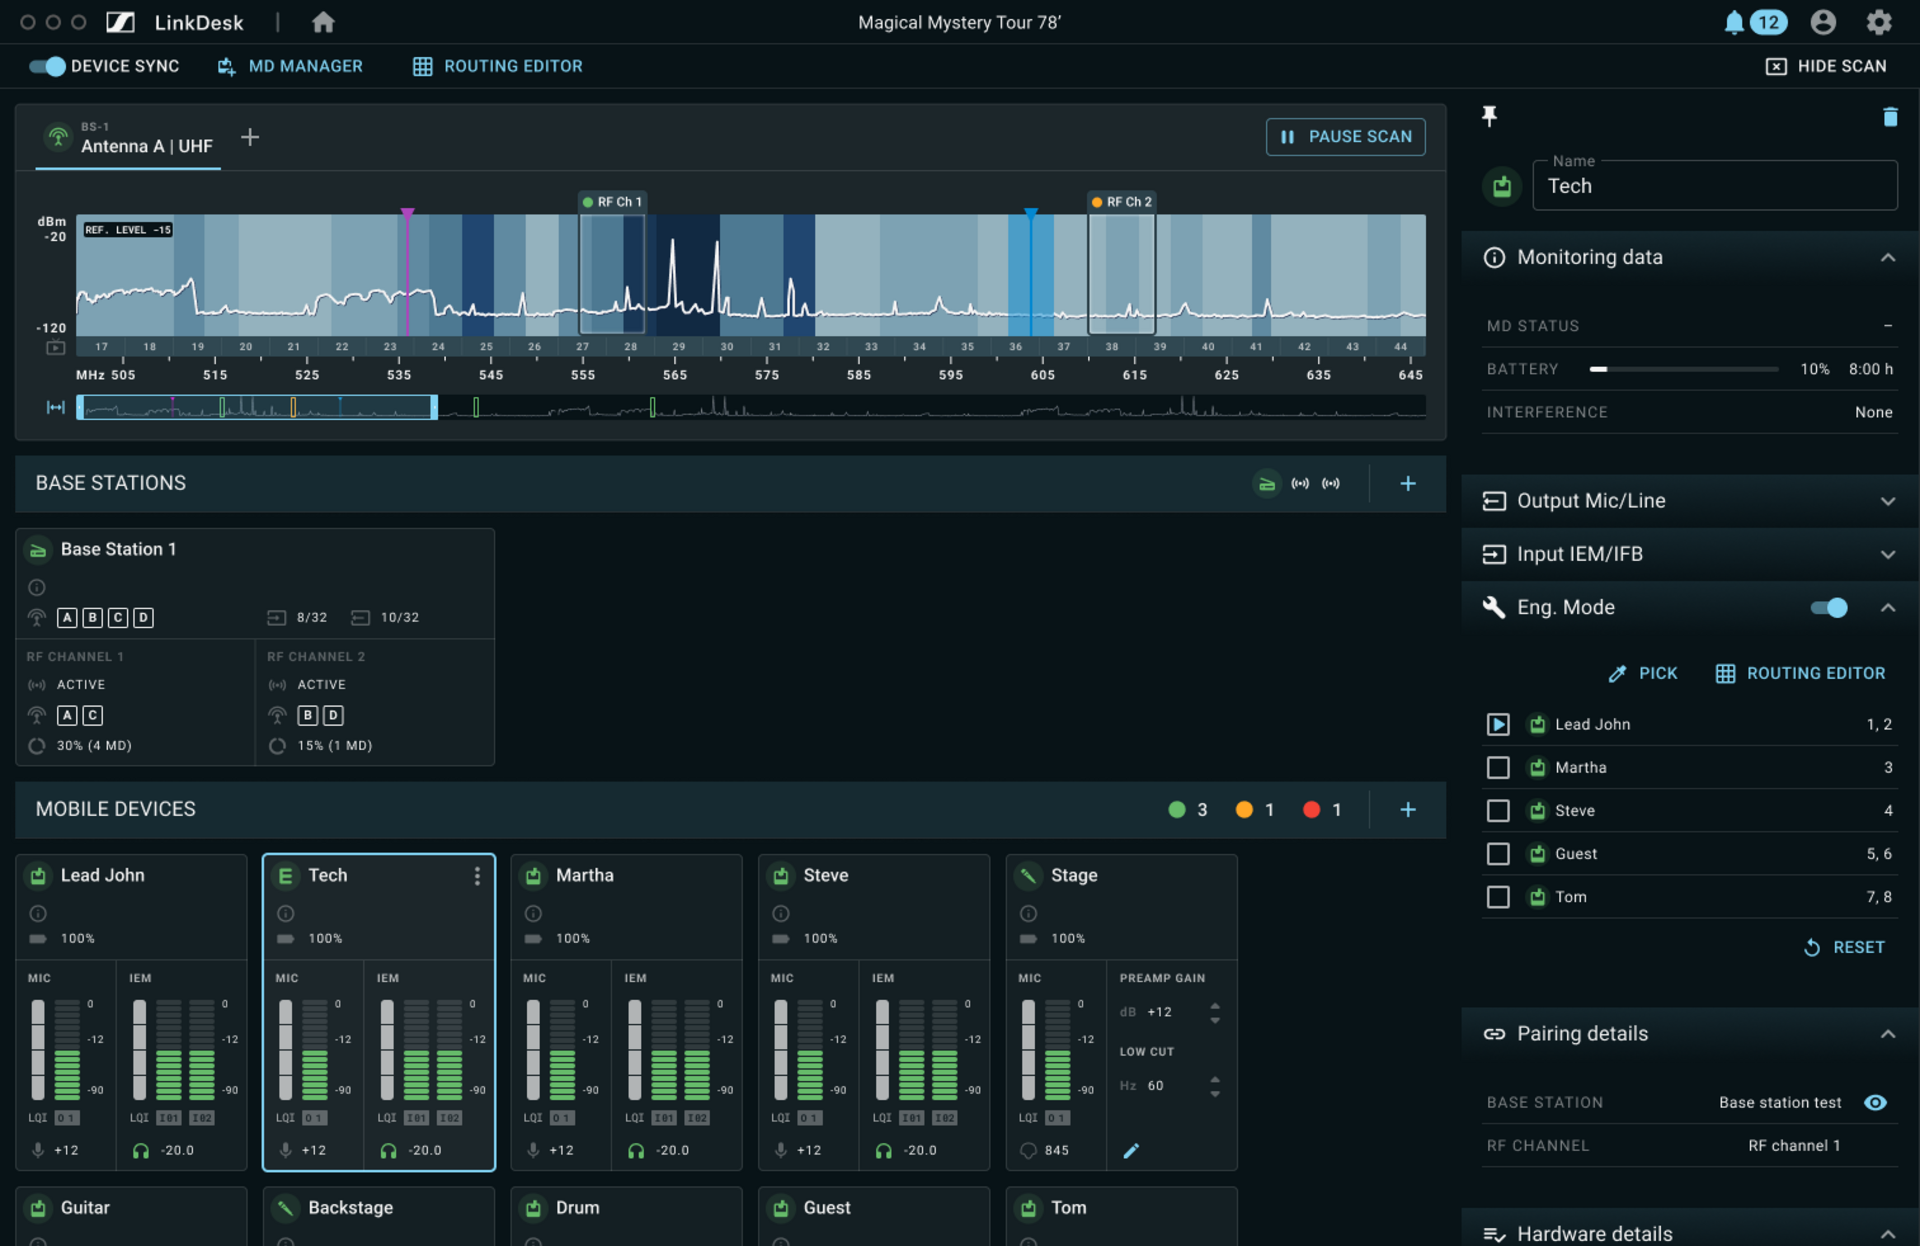Viewport: 1920px width, 1246px height.
Task: Toggle Base station test visibility eye
Action: pos(1875,1102)
